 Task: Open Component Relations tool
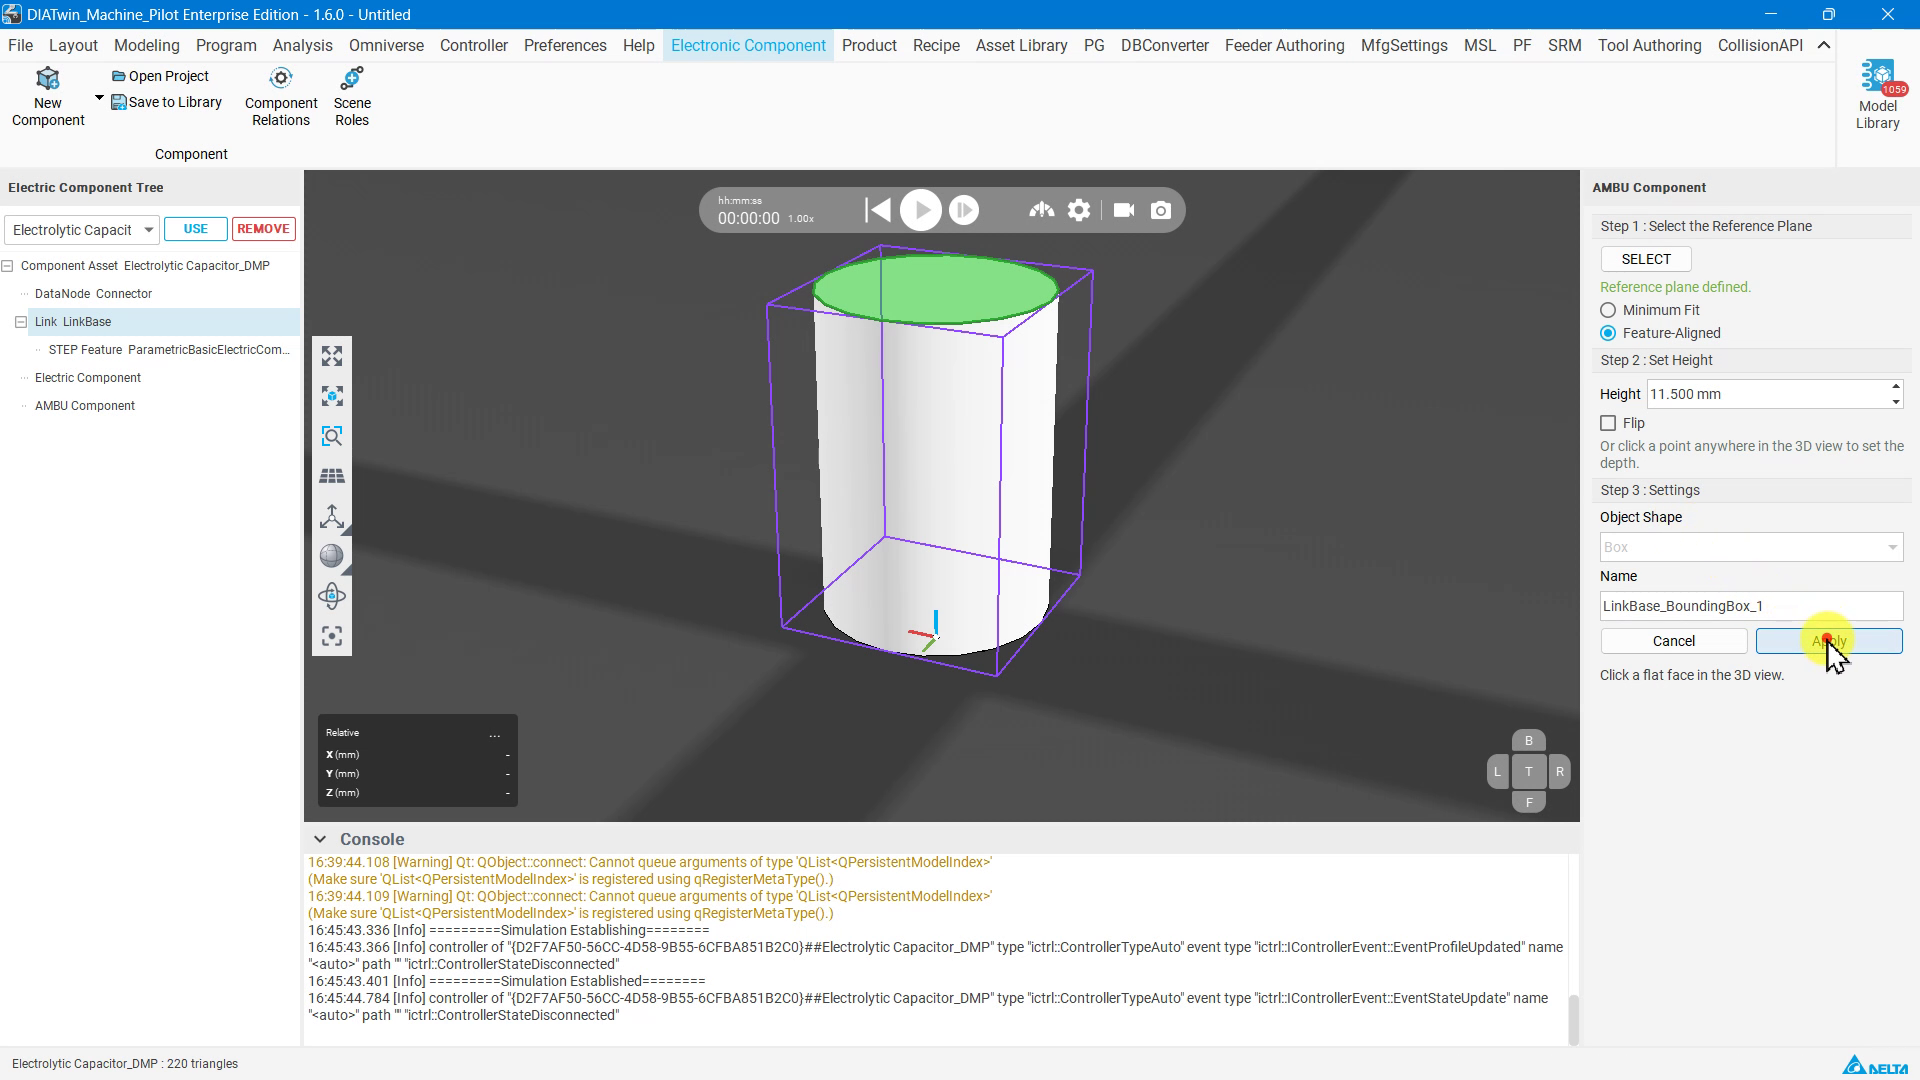pos(281,97)
